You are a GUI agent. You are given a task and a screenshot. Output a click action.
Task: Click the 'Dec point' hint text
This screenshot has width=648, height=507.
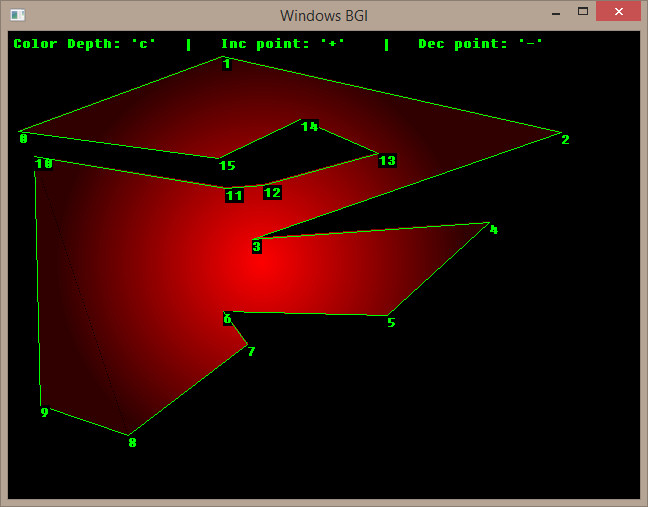[481, 44]
